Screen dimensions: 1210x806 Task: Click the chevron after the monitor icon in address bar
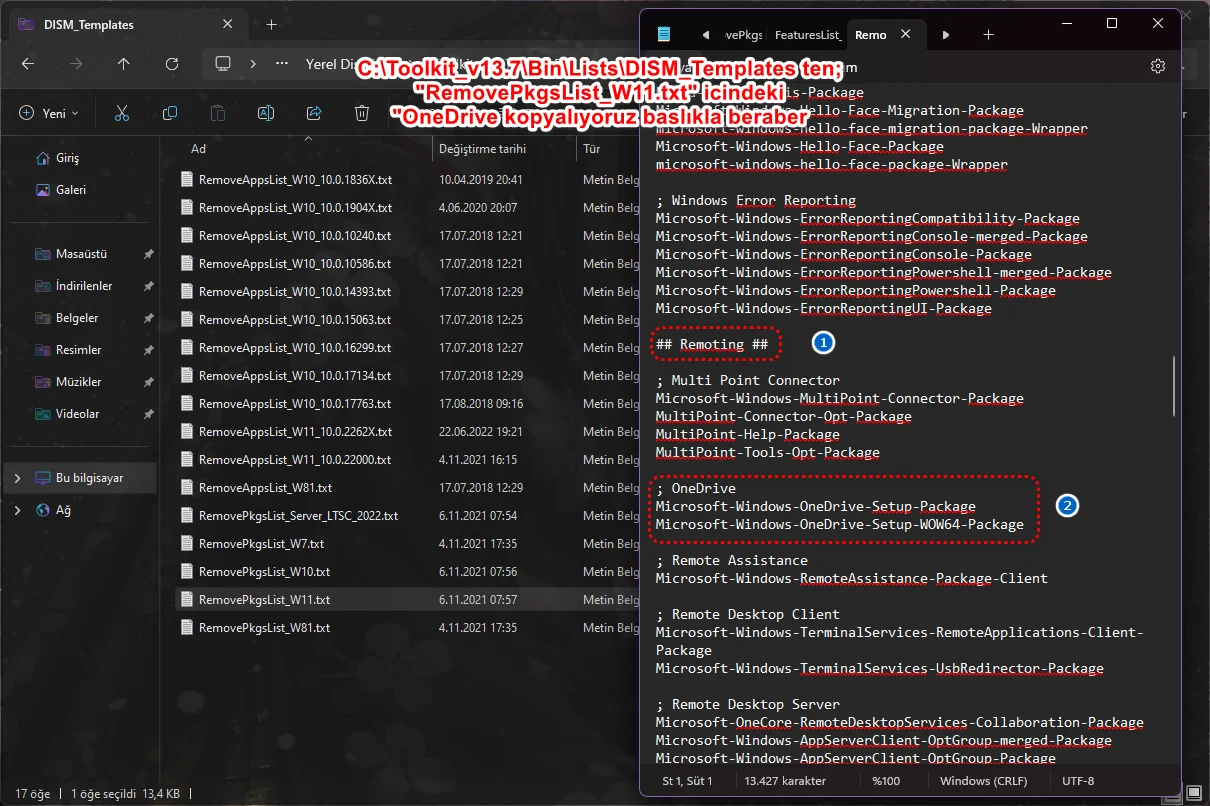[253, 63]
